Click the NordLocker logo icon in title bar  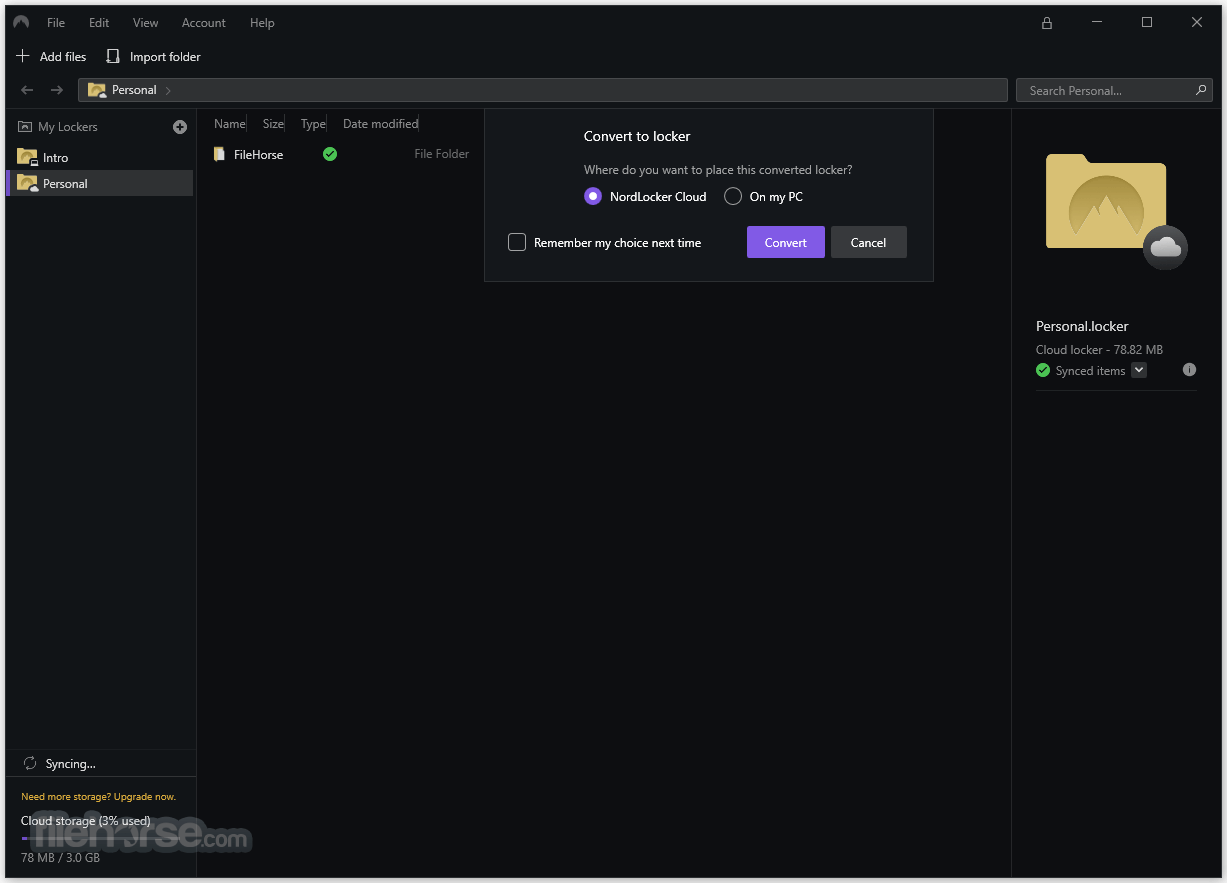pyautogui.click(x=21, y=22)
